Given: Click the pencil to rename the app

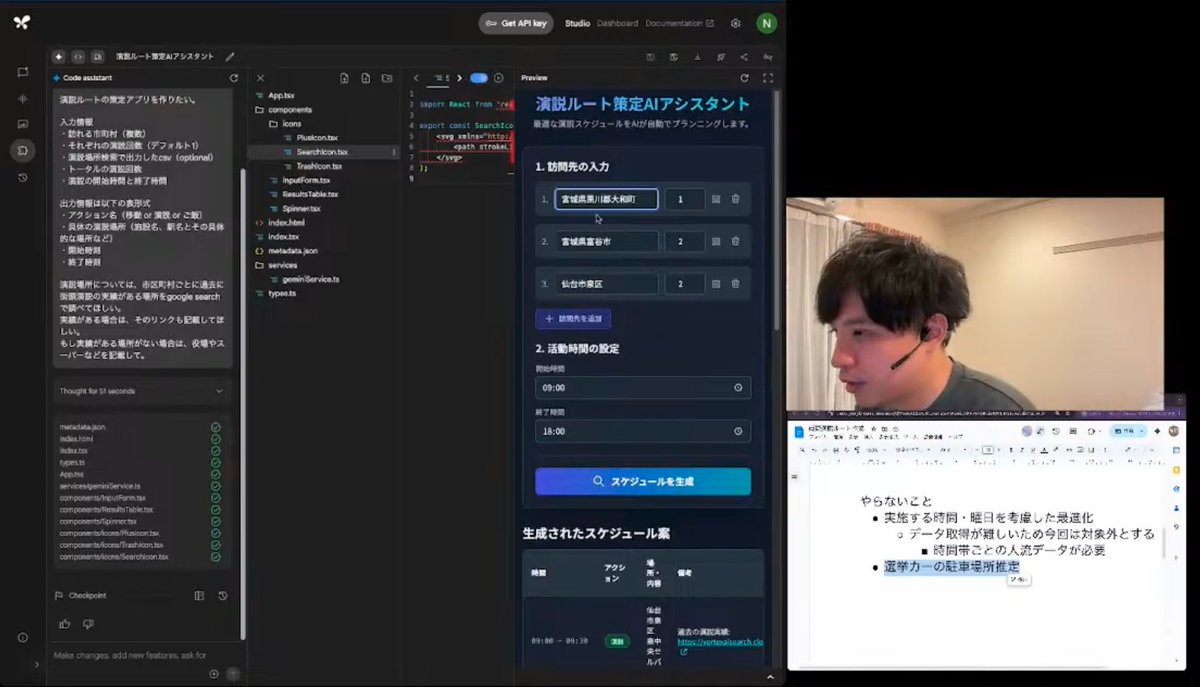Looking at the screenshot, I should tap(230, 57).
